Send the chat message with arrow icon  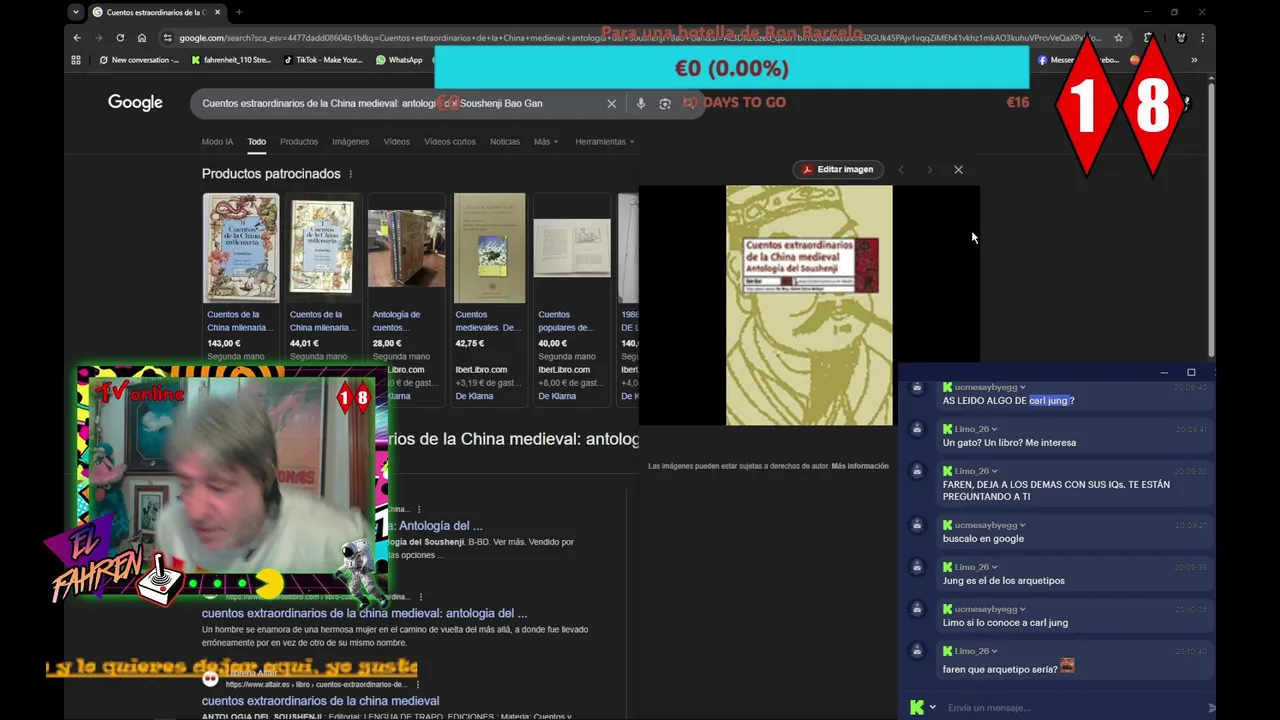pyautogui.click(x=1211, y=708)
